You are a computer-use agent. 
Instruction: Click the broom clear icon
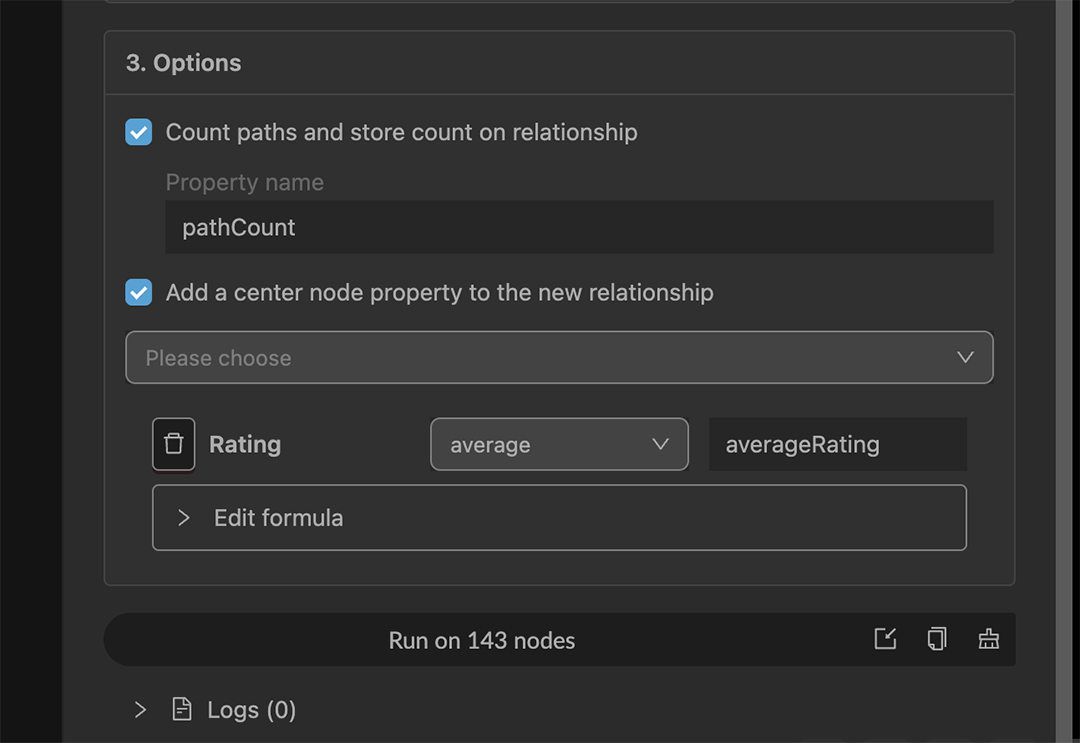[x=989, y=639]
